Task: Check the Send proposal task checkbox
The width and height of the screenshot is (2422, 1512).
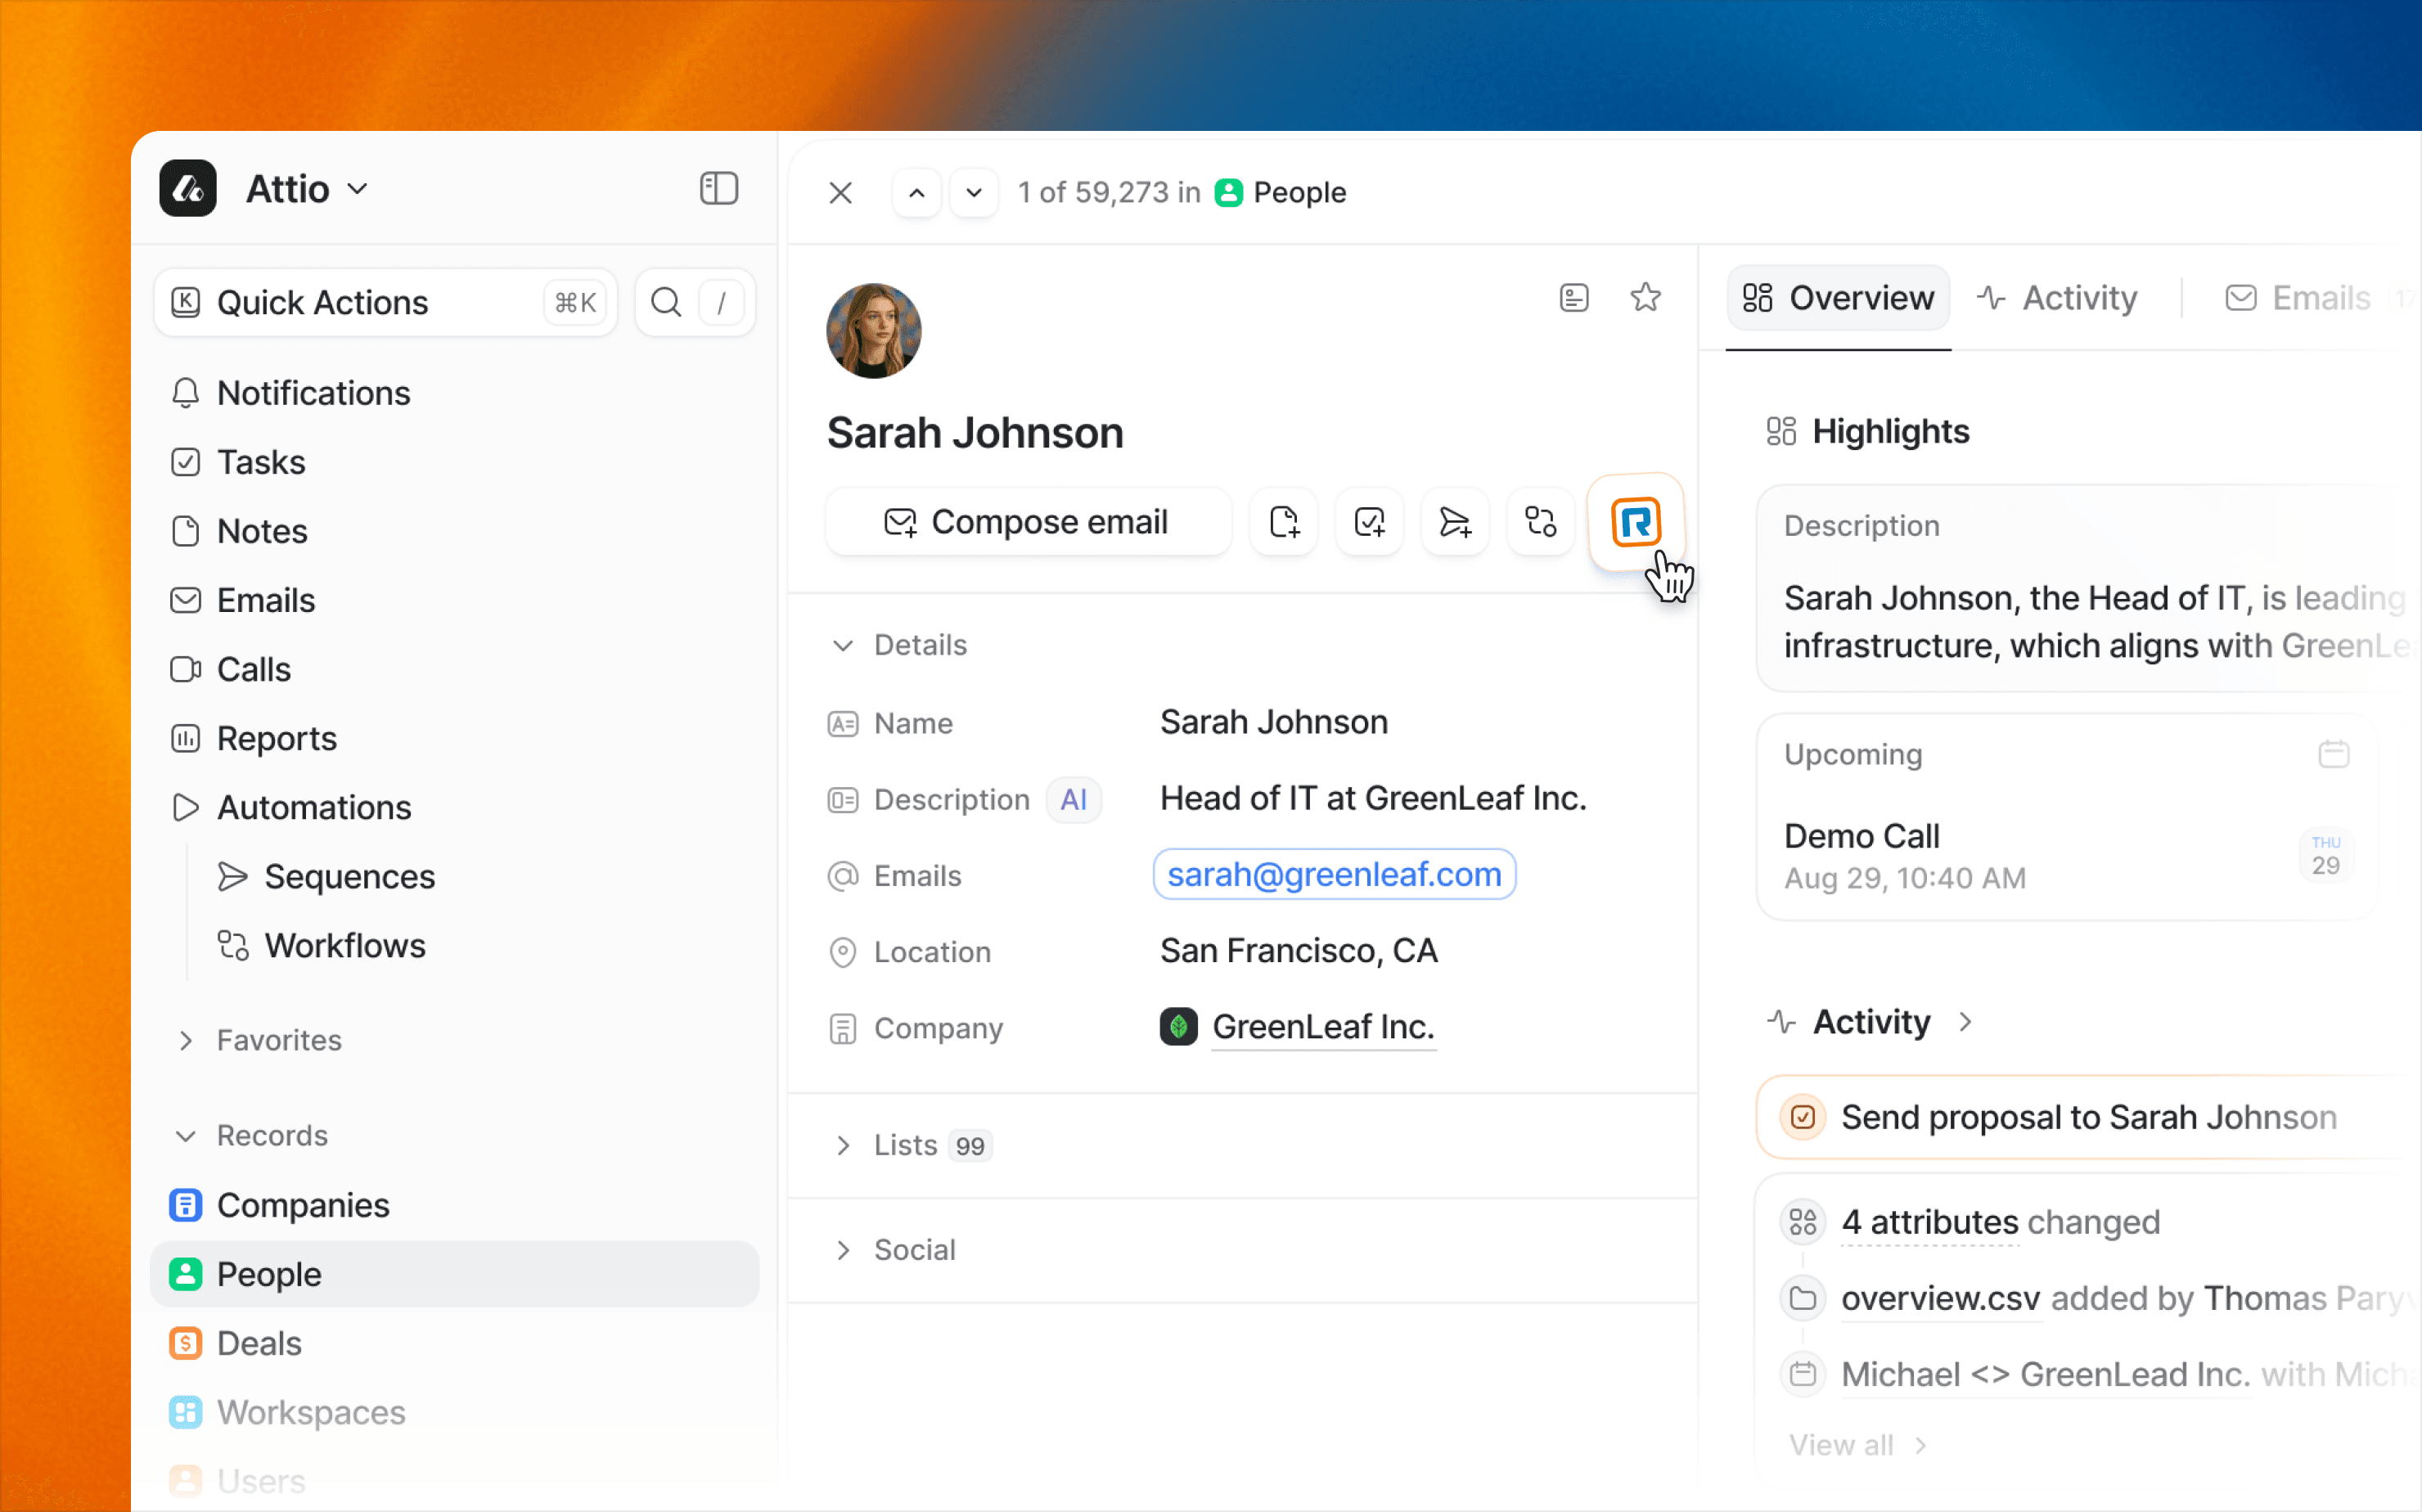Action: tap(1803, 1117)
